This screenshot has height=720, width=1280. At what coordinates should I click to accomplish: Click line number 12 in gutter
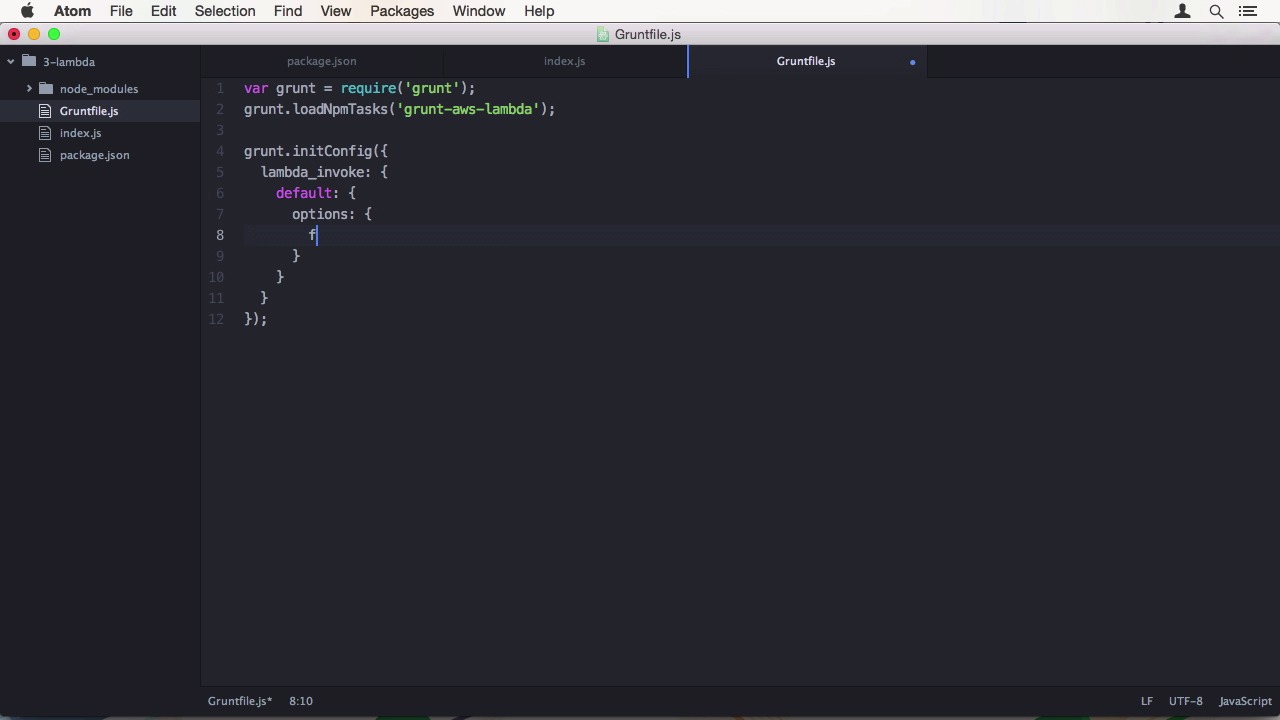[216, 319]
